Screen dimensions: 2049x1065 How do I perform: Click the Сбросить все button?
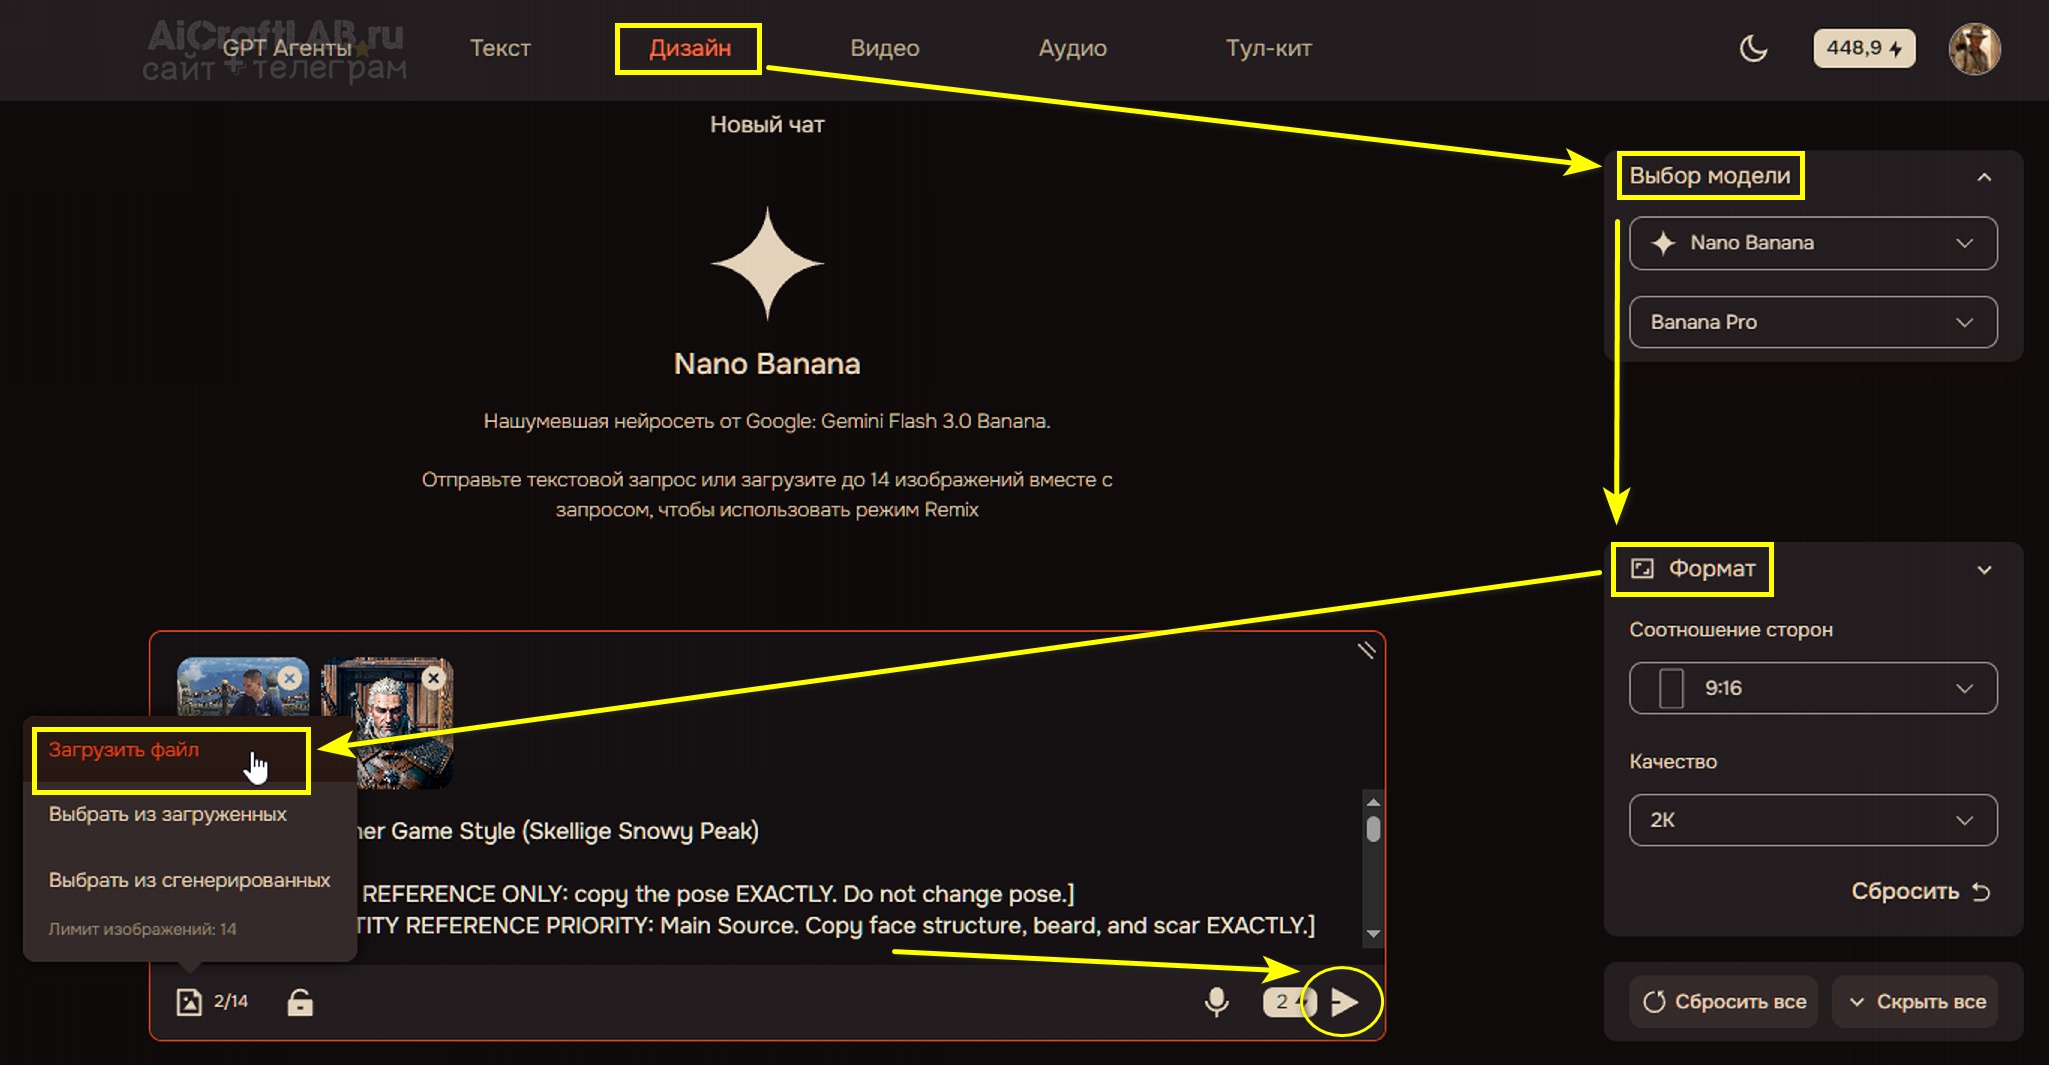(x=1725, y=1001)
